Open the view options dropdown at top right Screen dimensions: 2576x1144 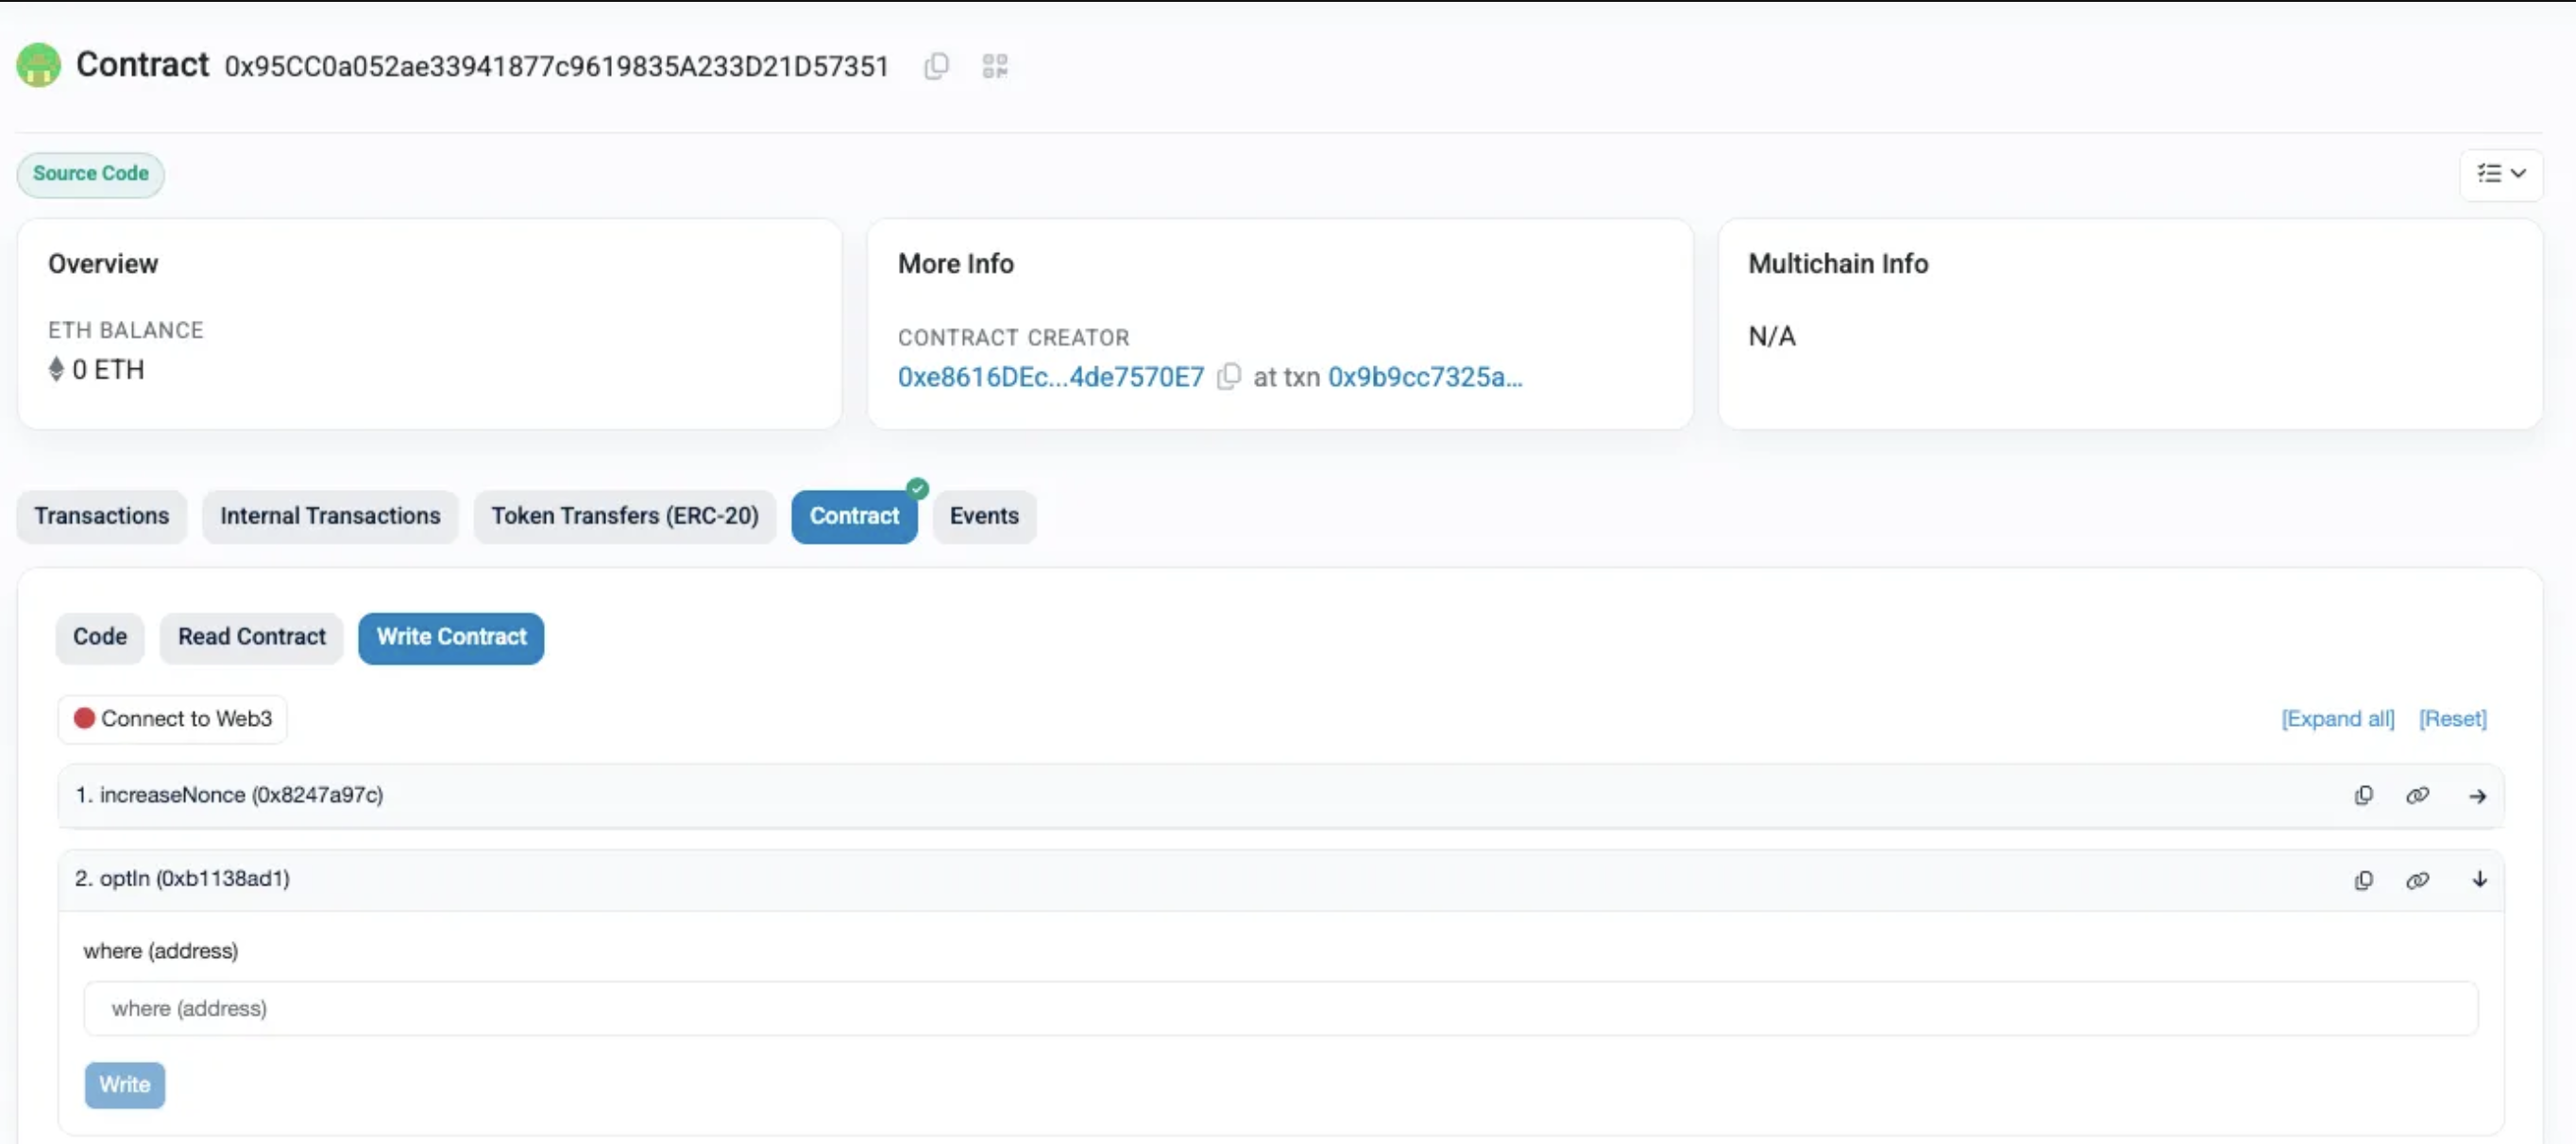click(2501, 174)
